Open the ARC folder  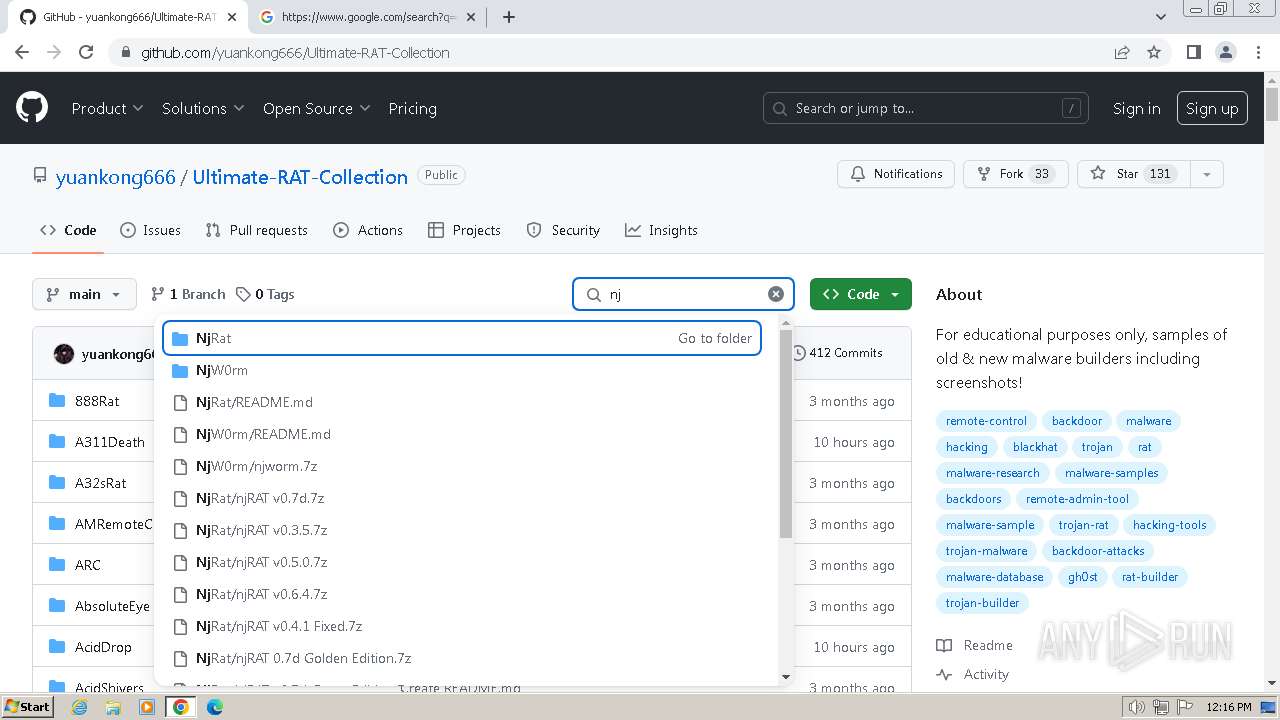[x=88, y=565]
